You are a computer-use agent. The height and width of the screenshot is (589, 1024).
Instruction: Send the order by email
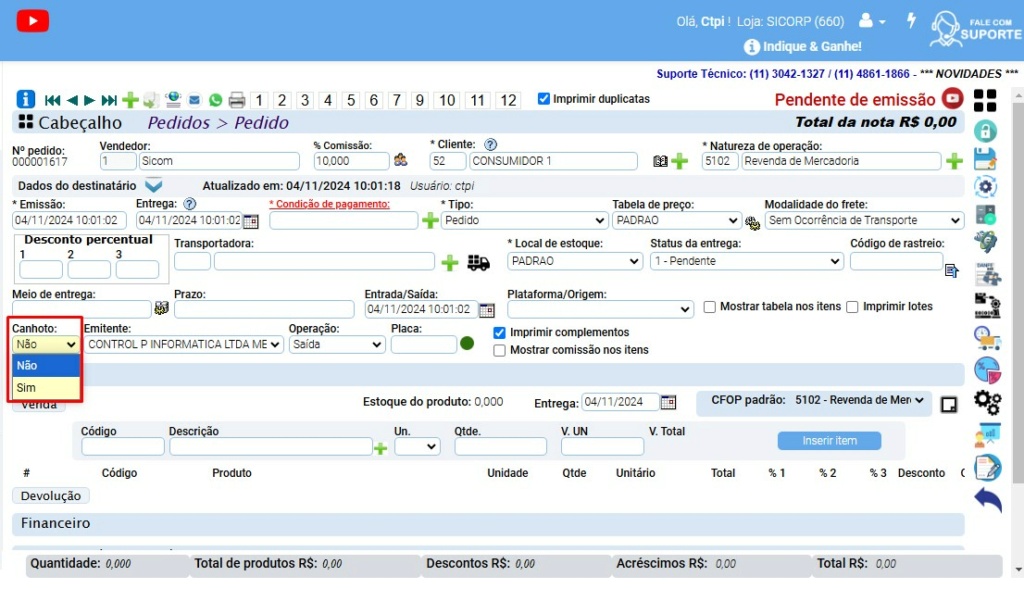click(x=195, y=100)
